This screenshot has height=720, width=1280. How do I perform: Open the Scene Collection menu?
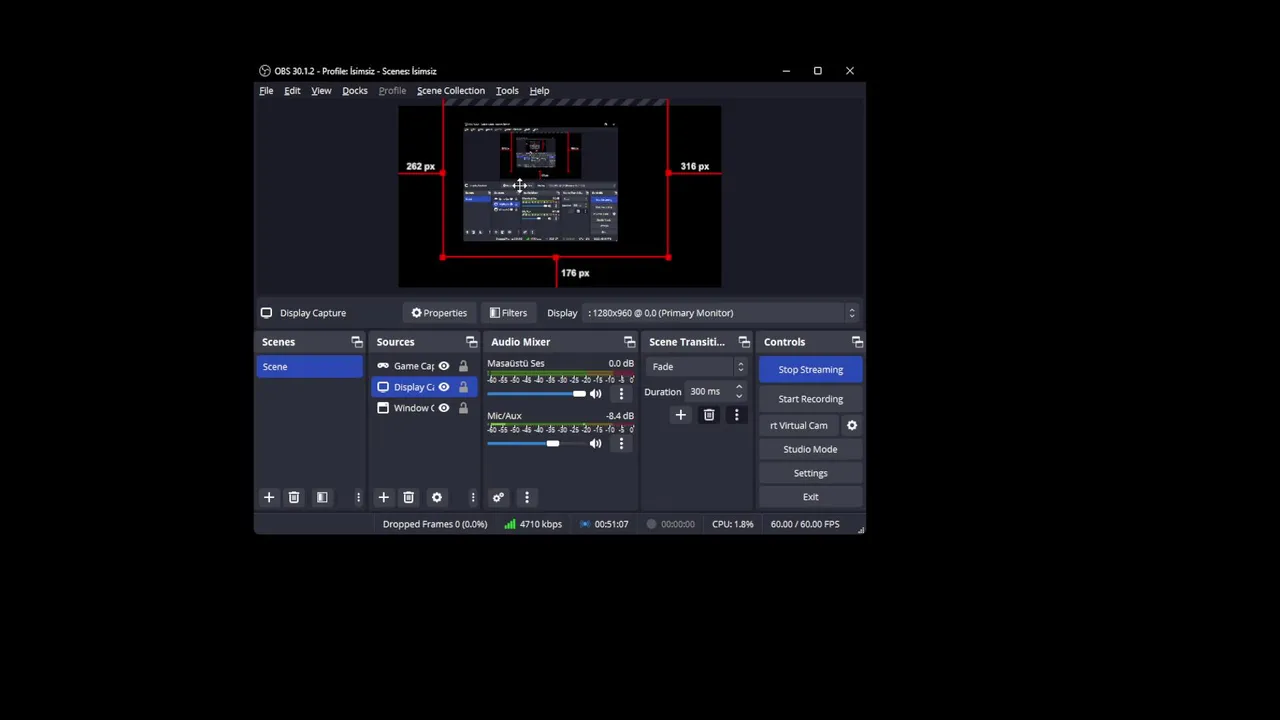[451, 91]
